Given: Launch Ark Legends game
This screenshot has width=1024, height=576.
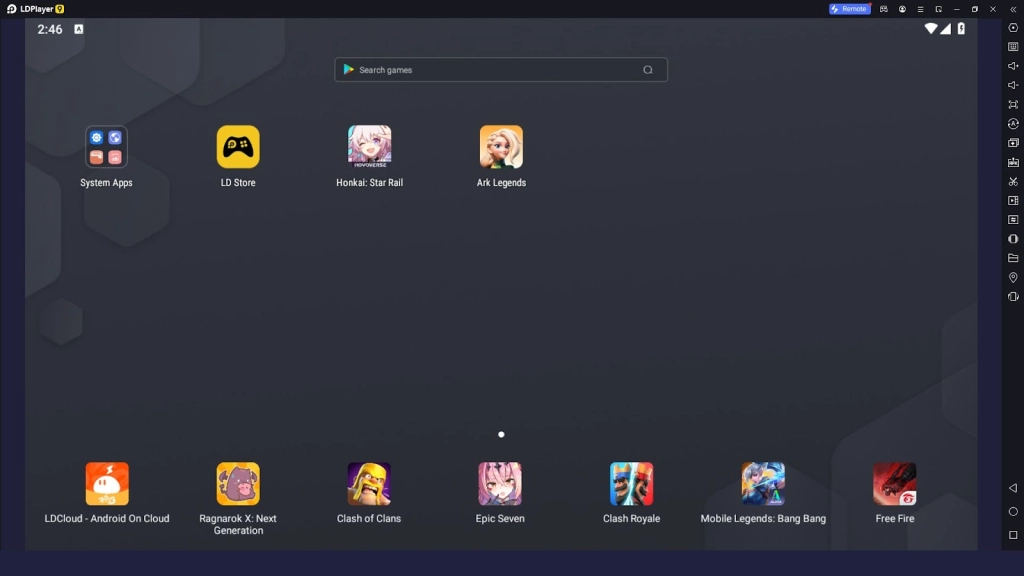Looking at the screenshot, I should click(501, 147).
